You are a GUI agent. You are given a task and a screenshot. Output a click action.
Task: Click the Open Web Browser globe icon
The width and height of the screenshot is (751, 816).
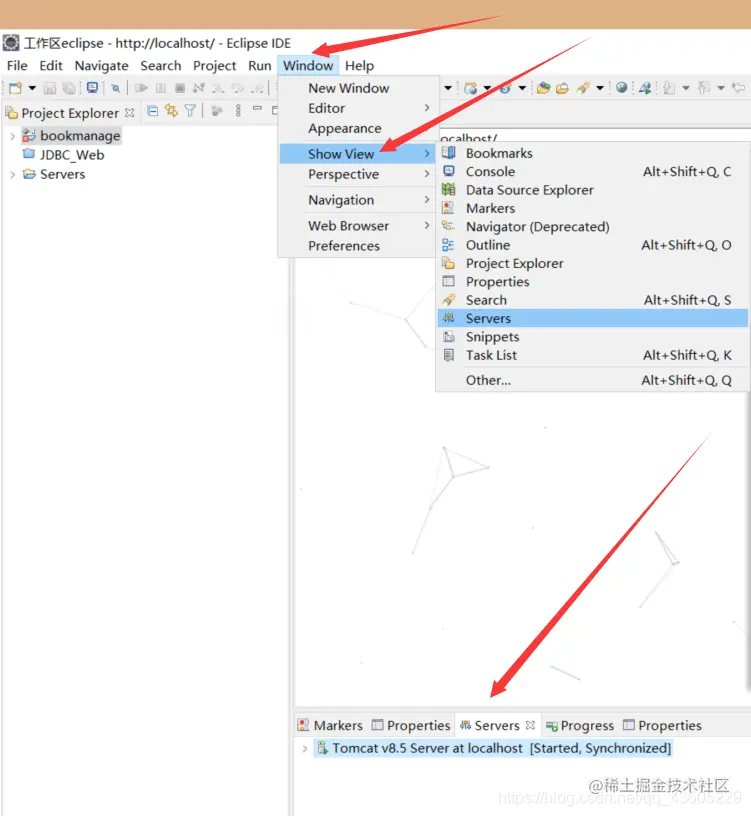point(621,87)
